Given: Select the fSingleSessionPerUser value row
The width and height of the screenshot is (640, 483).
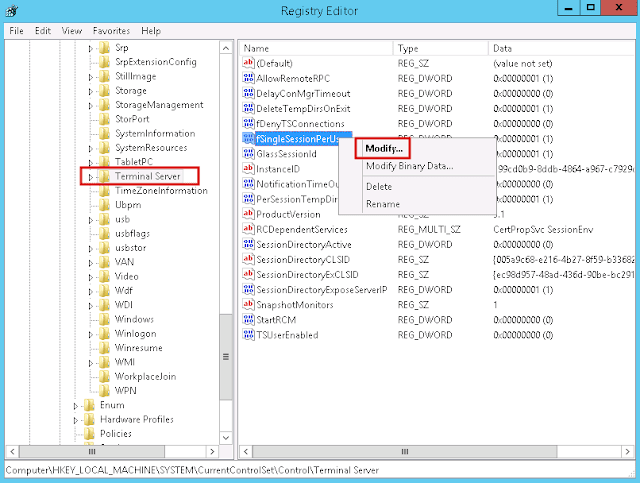Looking at the screenshot, I should [304, 139].
